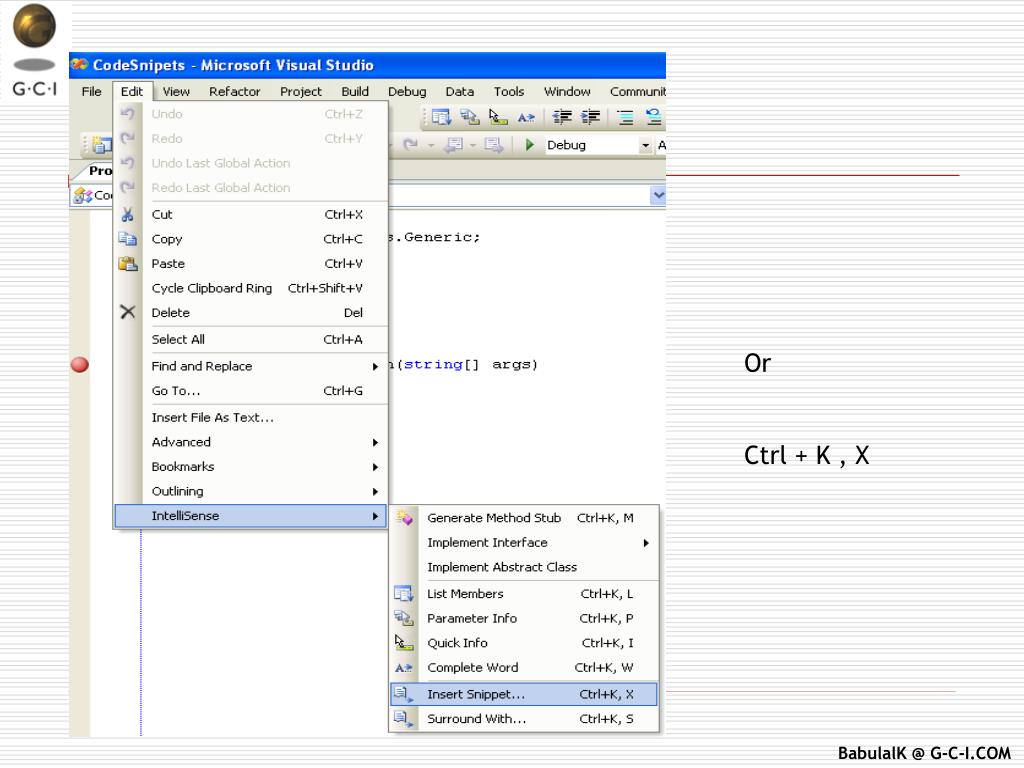The height and width of the screenshot is (768, 1024).
Task: Click the Insert Snippet icon in the submenu
Action: pos(404,694)
